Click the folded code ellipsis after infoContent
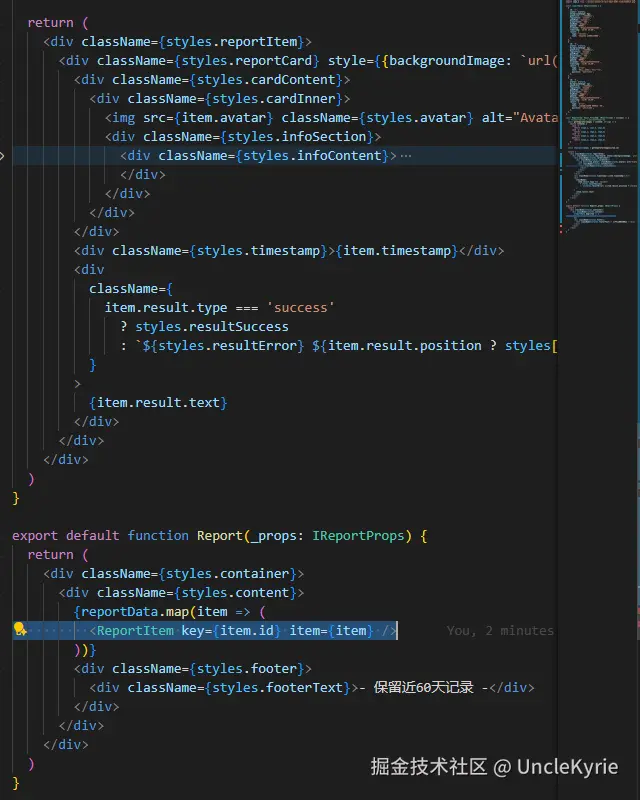The width and height of the screenshot is (640, 800). (x=406, y=156)
